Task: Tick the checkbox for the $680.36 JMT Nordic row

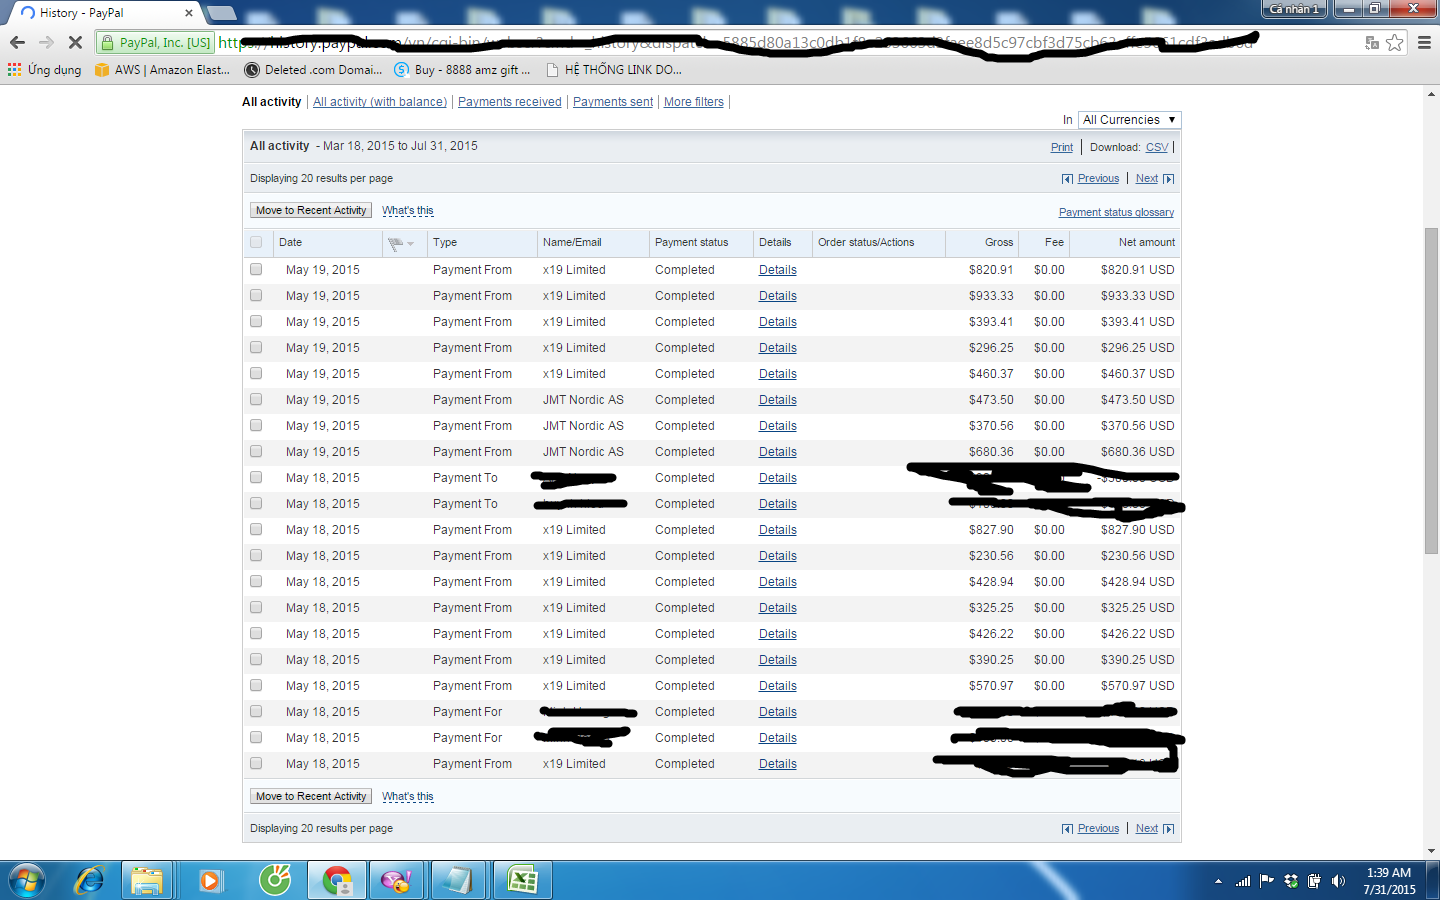Action: [256, 452]
